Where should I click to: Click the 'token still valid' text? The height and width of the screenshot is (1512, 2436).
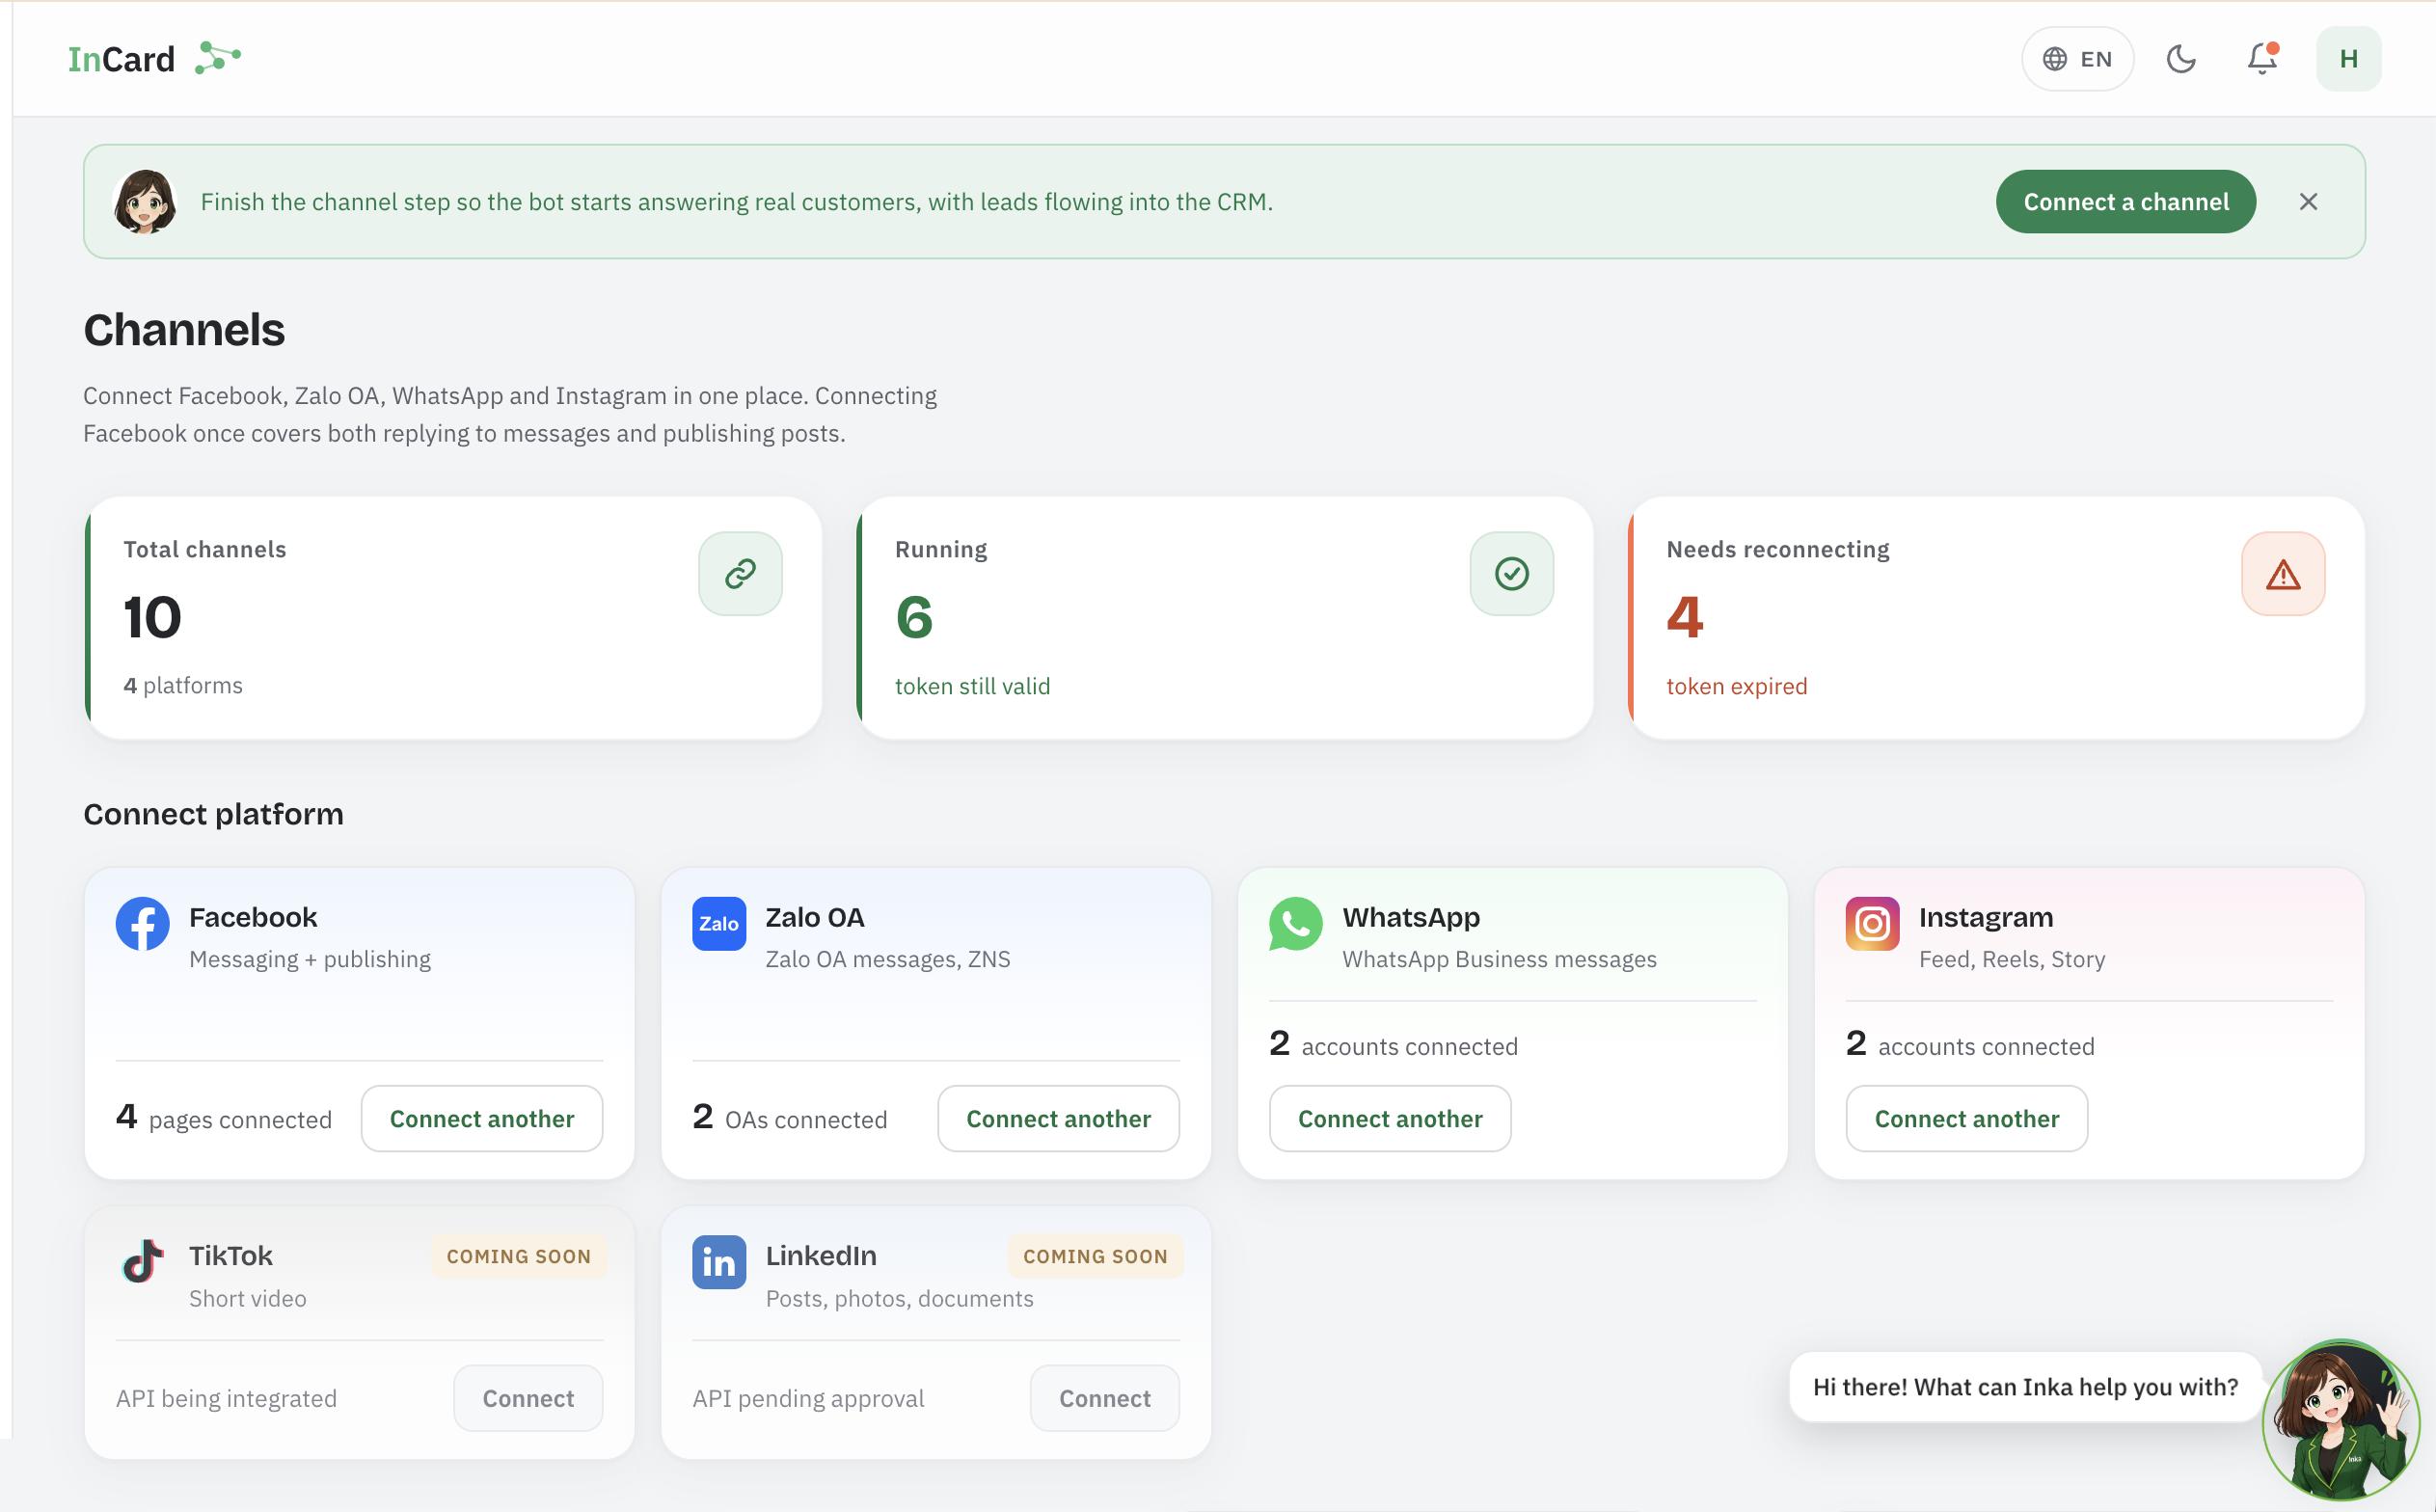pos(972,686)
